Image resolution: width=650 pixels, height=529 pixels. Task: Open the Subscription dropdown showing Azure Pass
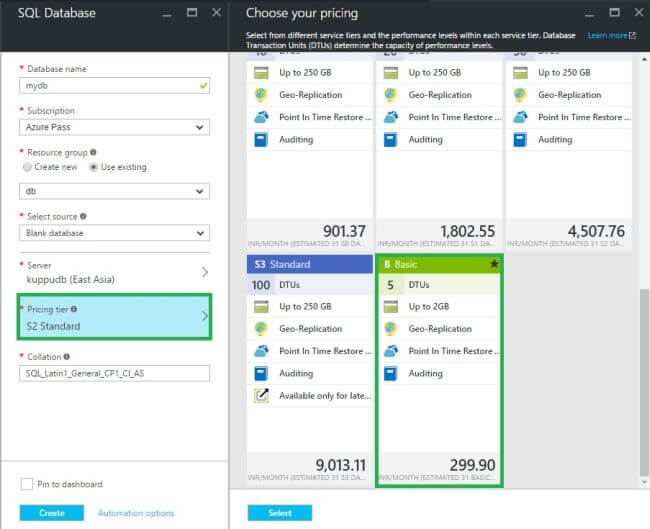[x=115, y=128]
